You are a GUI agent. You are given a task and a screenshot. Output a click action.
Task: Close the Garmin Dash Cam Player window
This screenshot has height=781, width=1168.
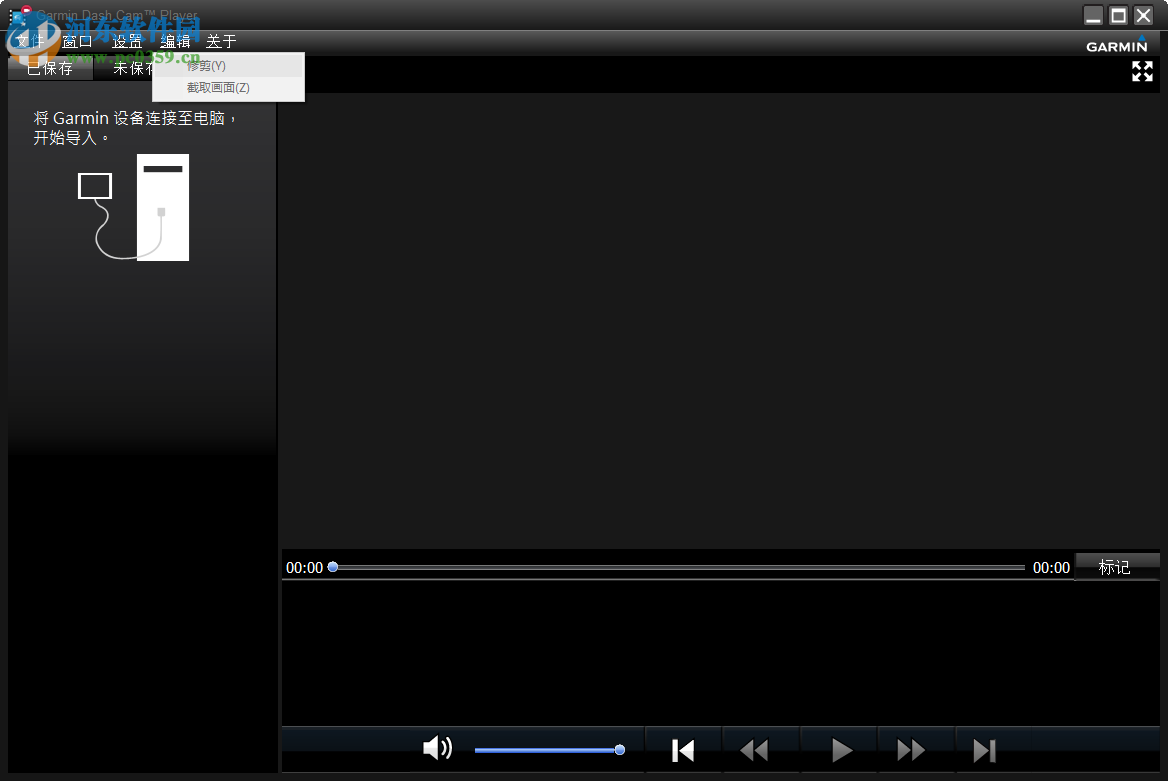pos(1143,16)
